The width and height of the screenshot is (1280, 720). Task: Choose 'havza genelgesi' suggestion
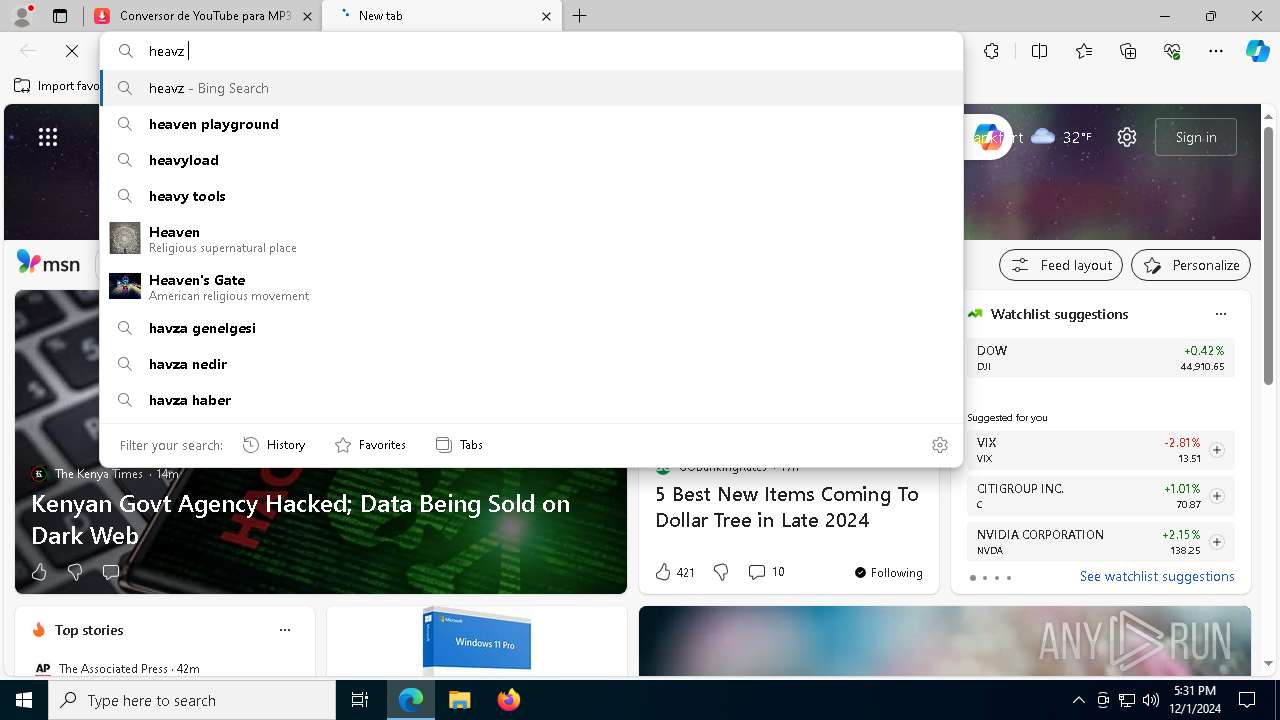coord(531,328)
